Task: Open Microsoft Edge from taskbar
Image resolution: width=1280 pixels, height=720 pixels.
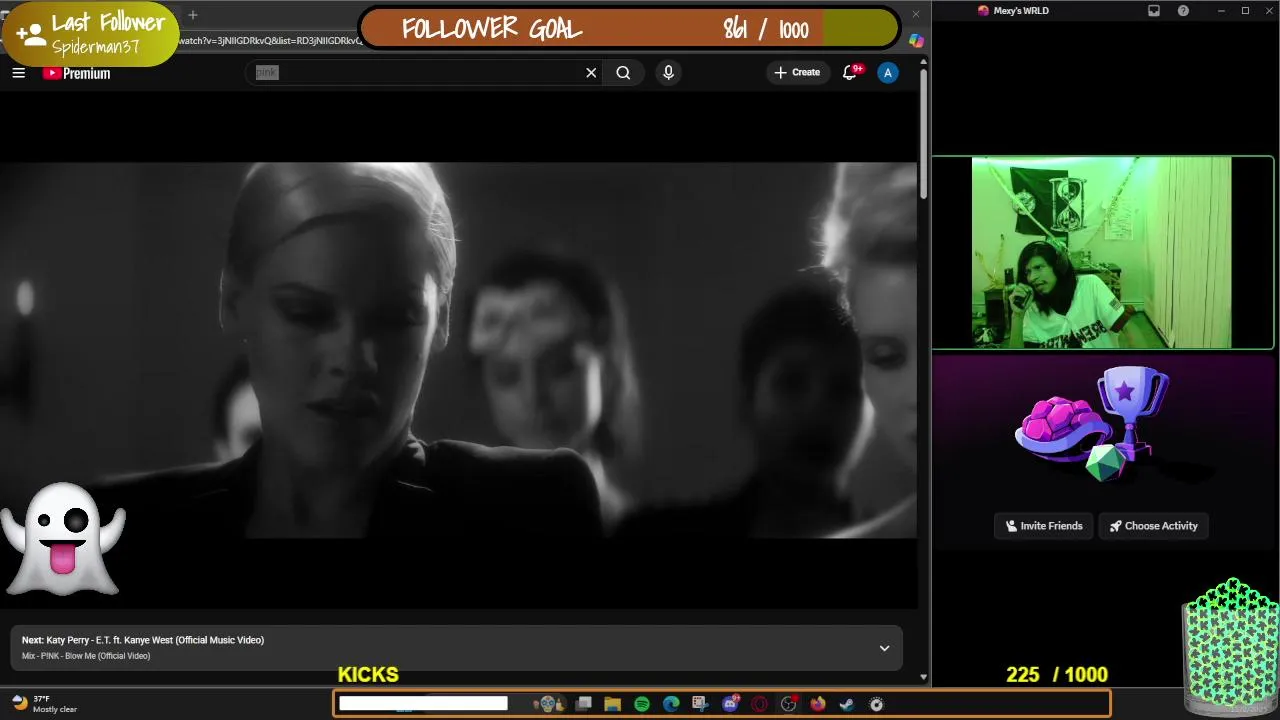Action: [x=671, y=704]
